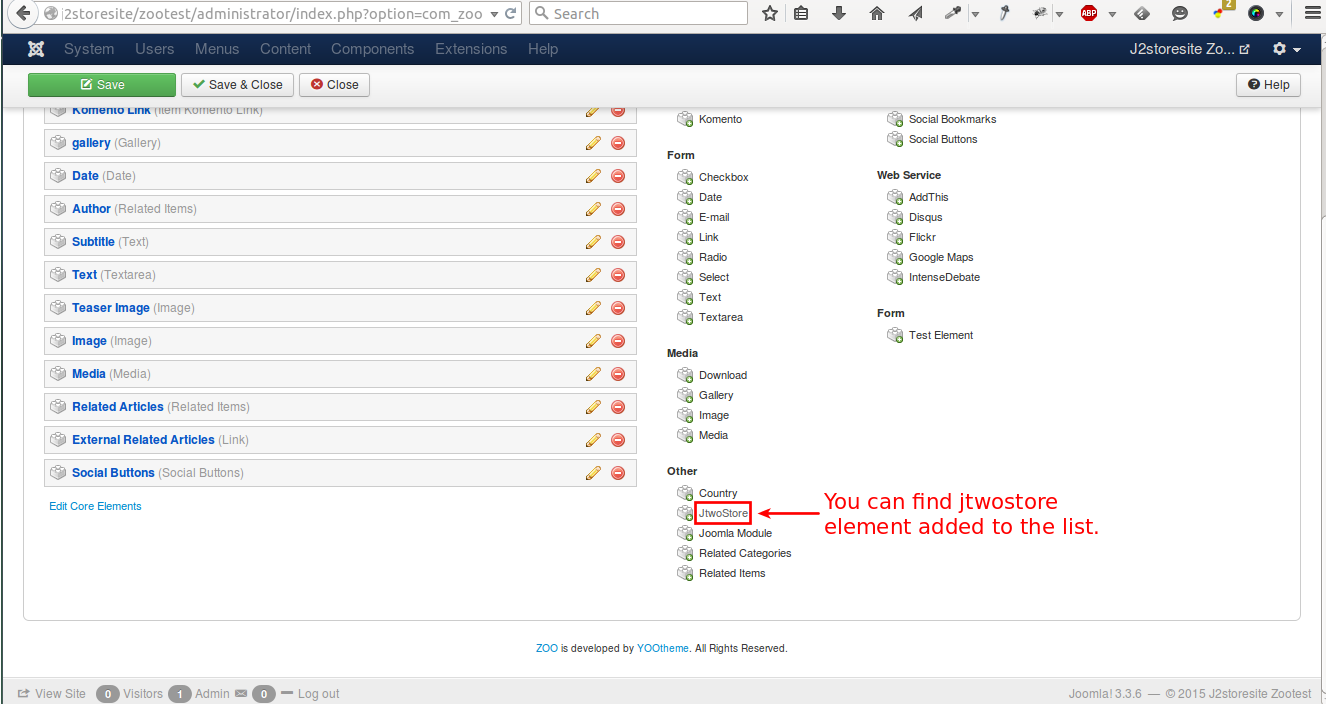The image size is (1326, 705).
Task: Open the Help menu in navbar
Action: pos(543,49)
